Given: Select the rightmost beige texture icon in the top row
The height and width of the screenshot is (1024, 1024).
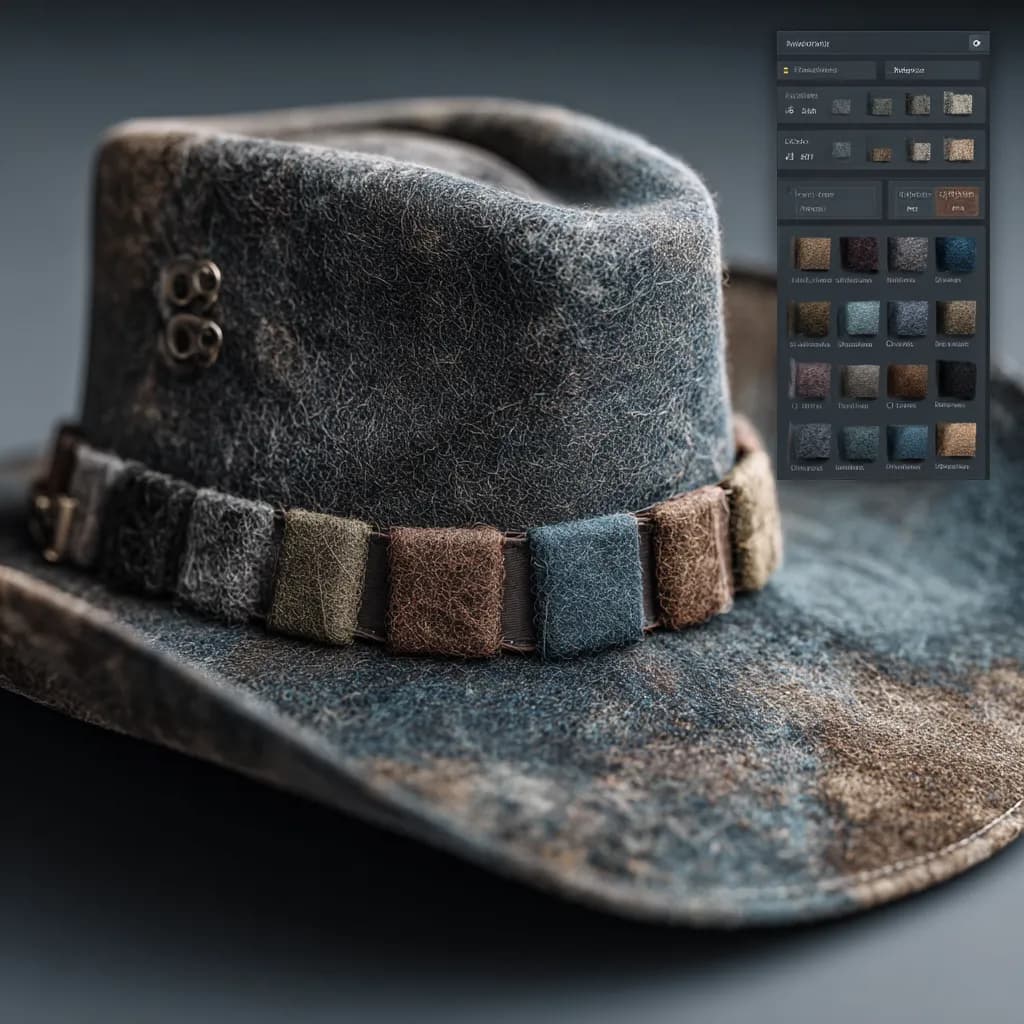Looking at the screenshot, I should 958,104.
